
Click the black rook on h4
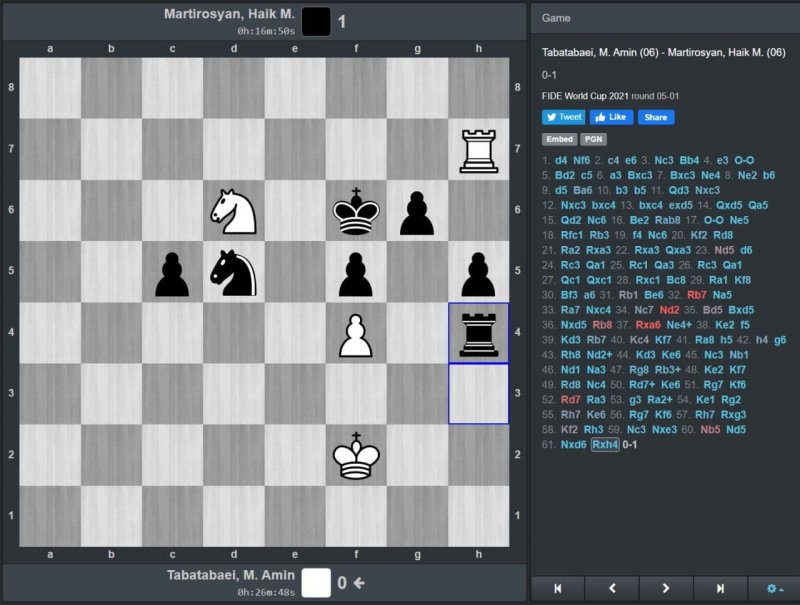pos(478,333)
